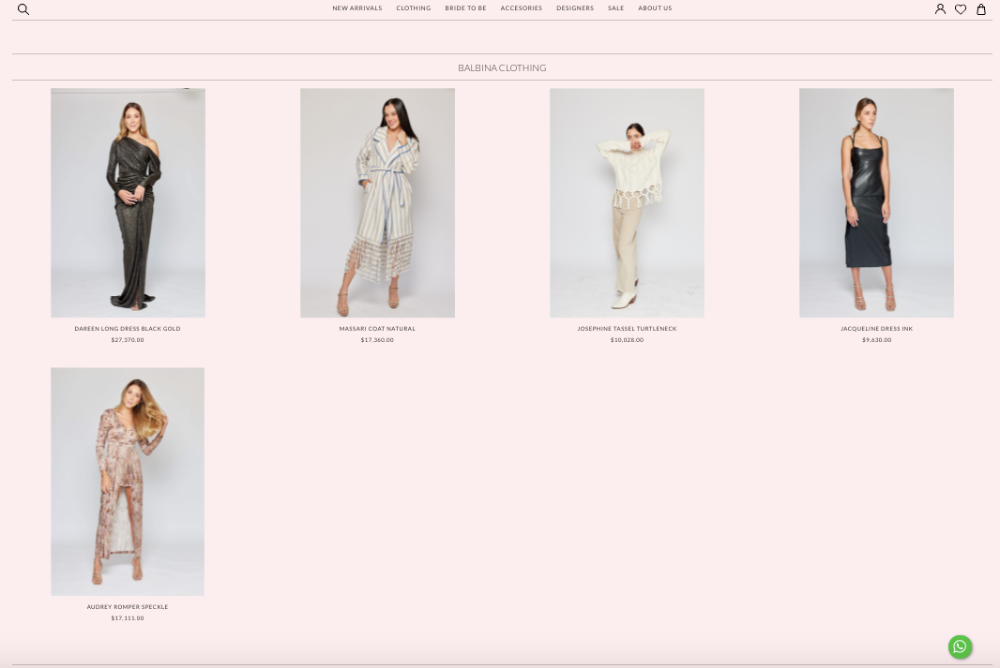This screenshot has width=1000, height=668.
Task: Open the wishlist heart icon
Action: click(x=960, y=9)
